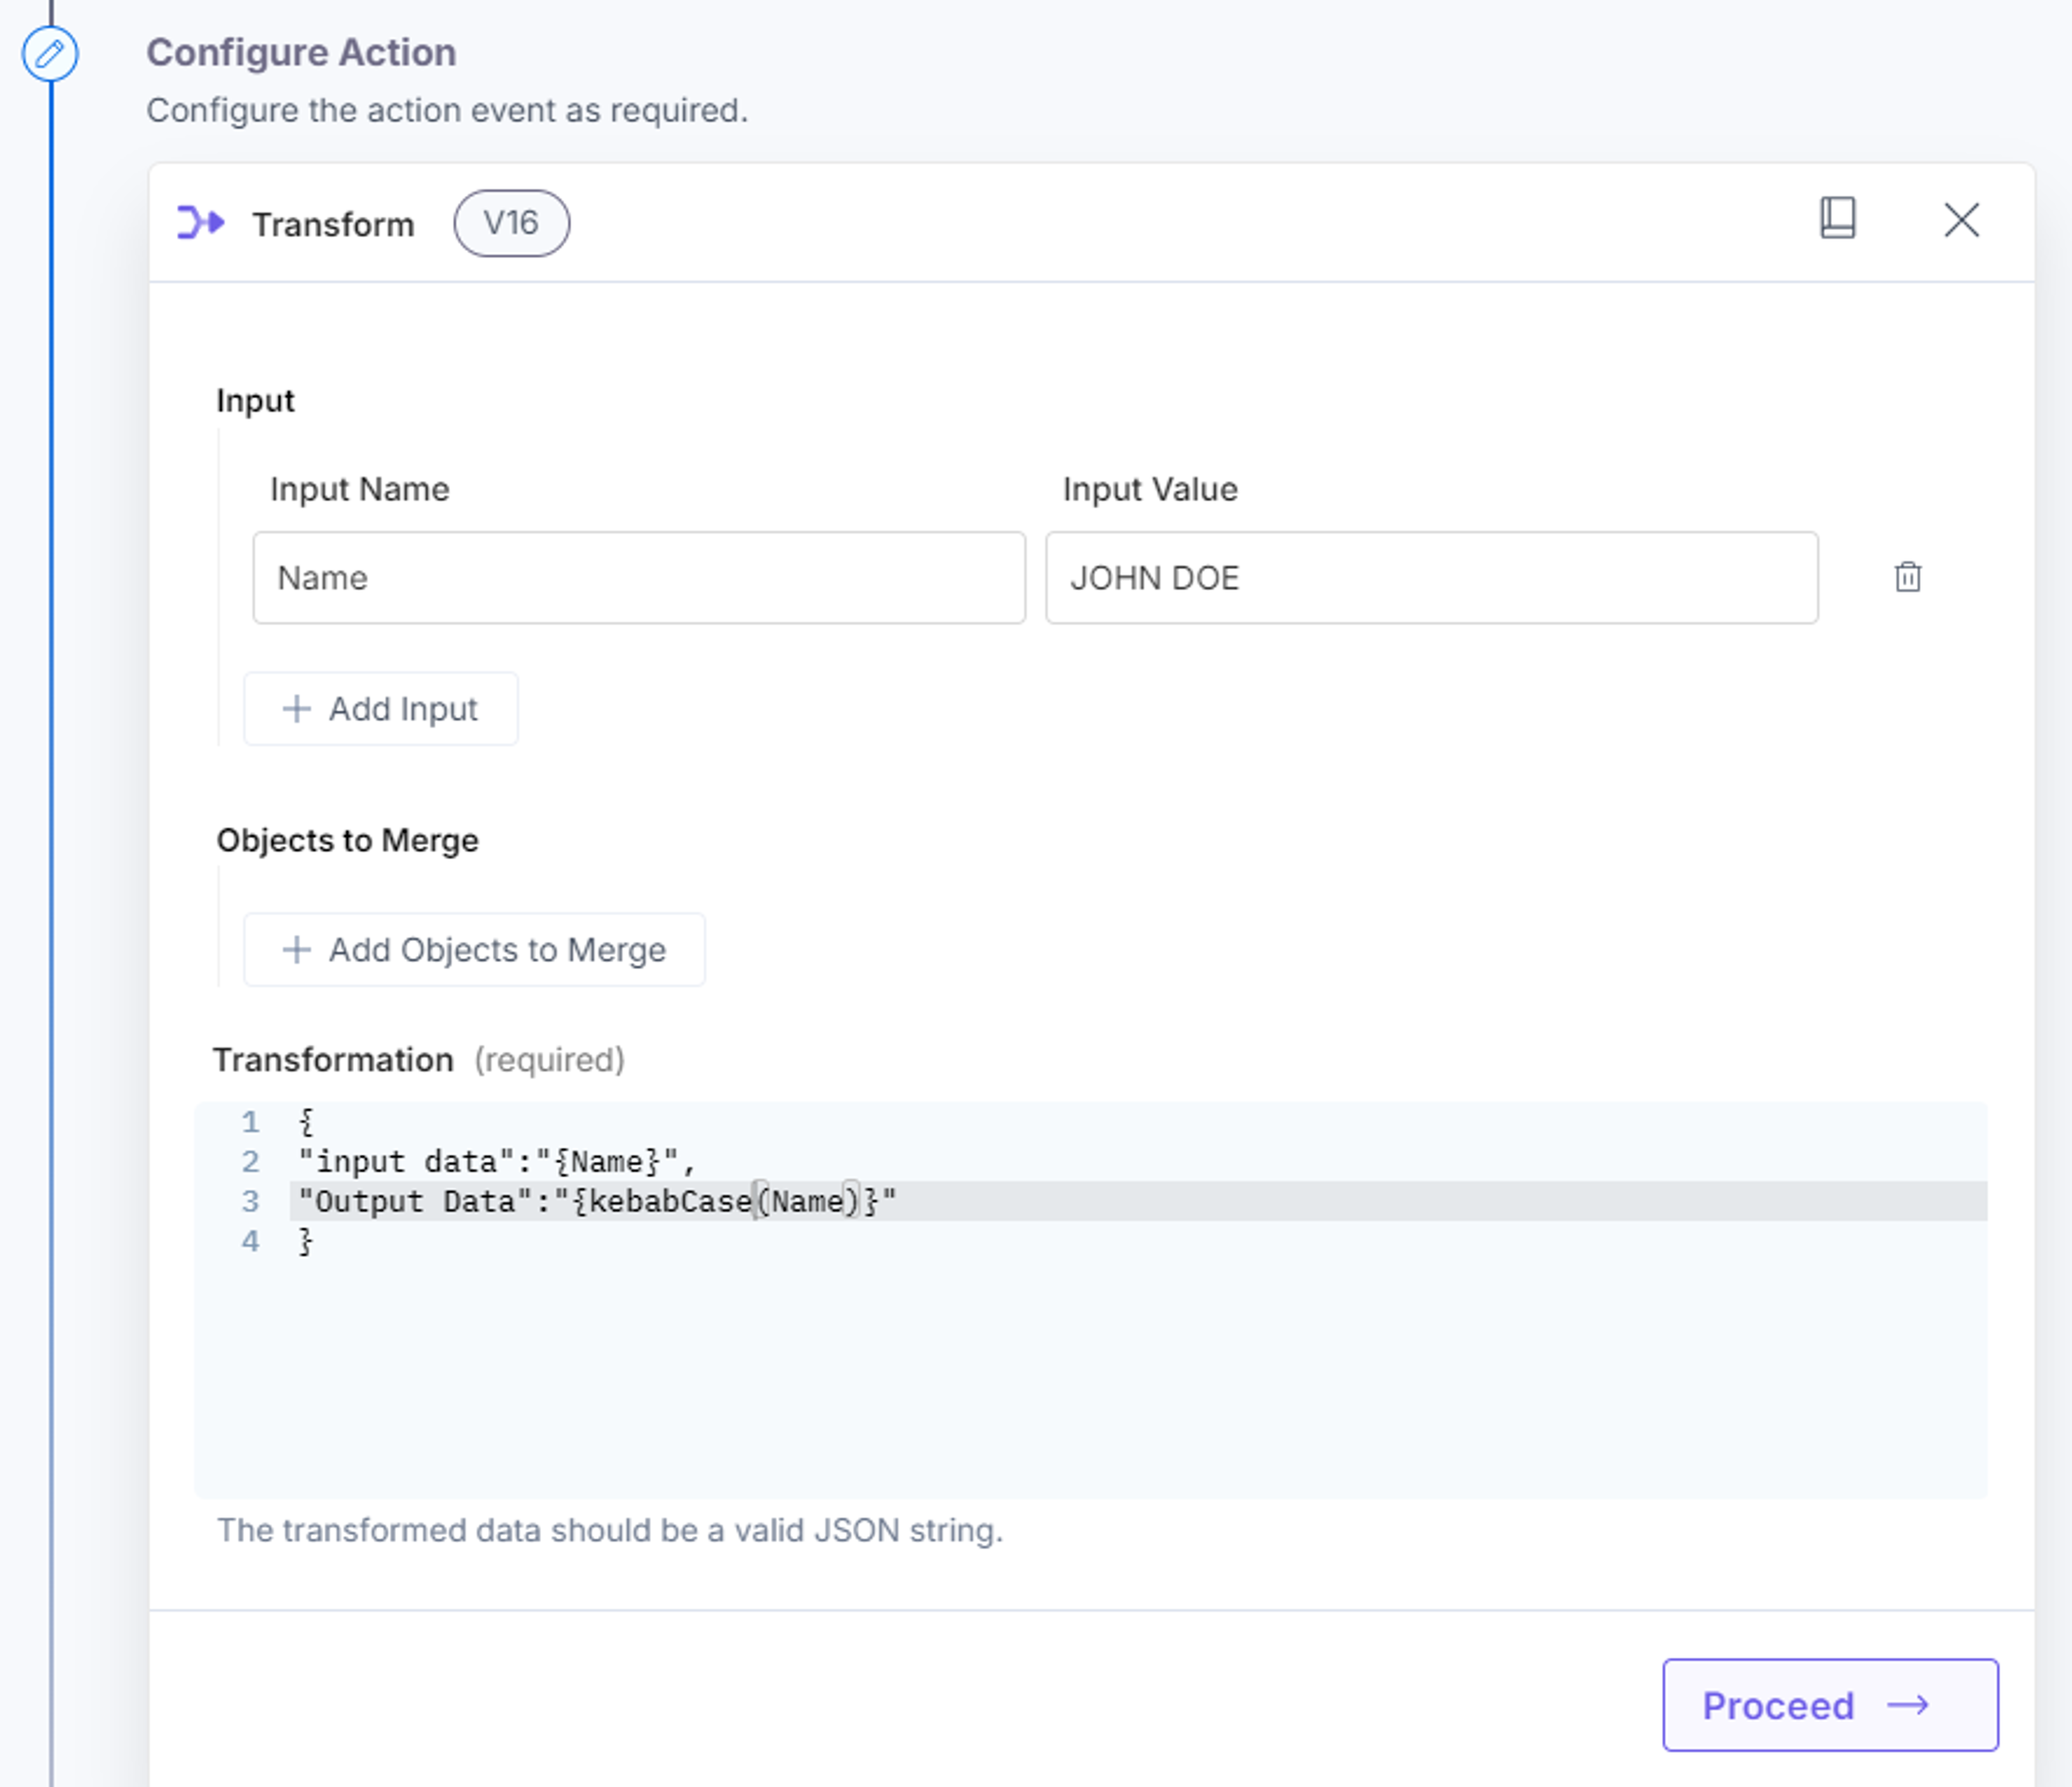Viewport: 2072px width, 1787px height.
Task: Click the Proceed button
Action: tap(1830, 1705)
